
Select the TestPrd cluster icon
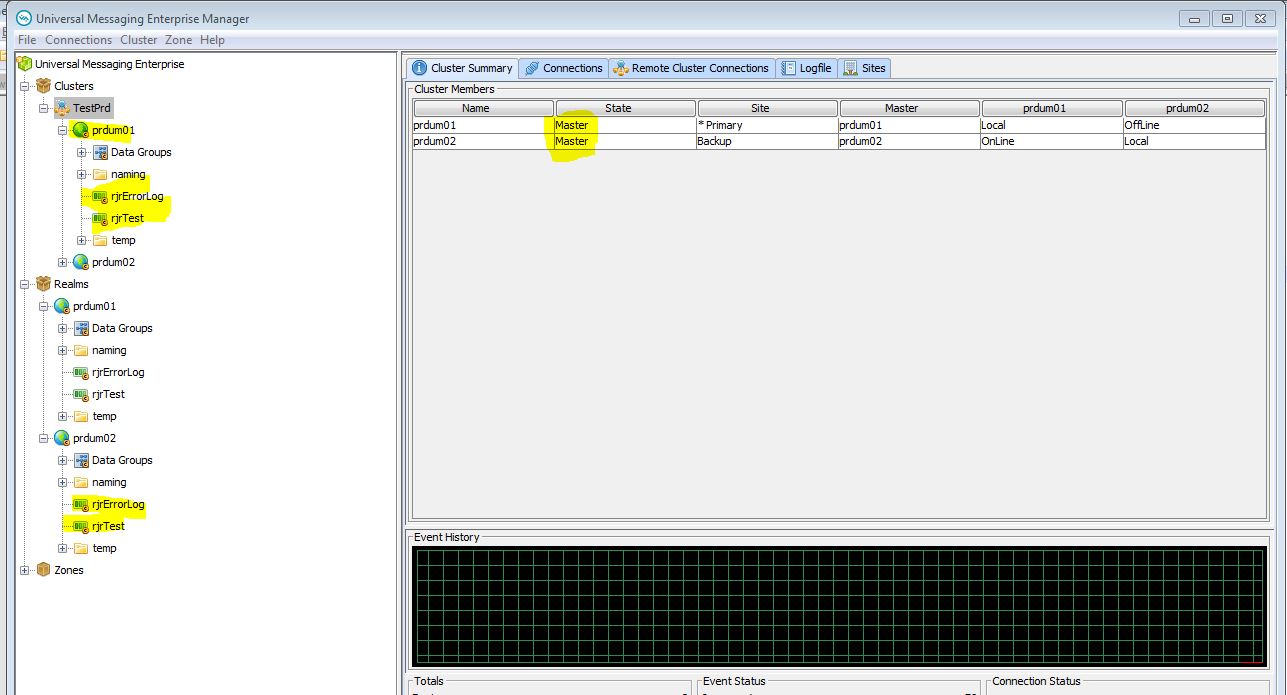coord(62,108)
